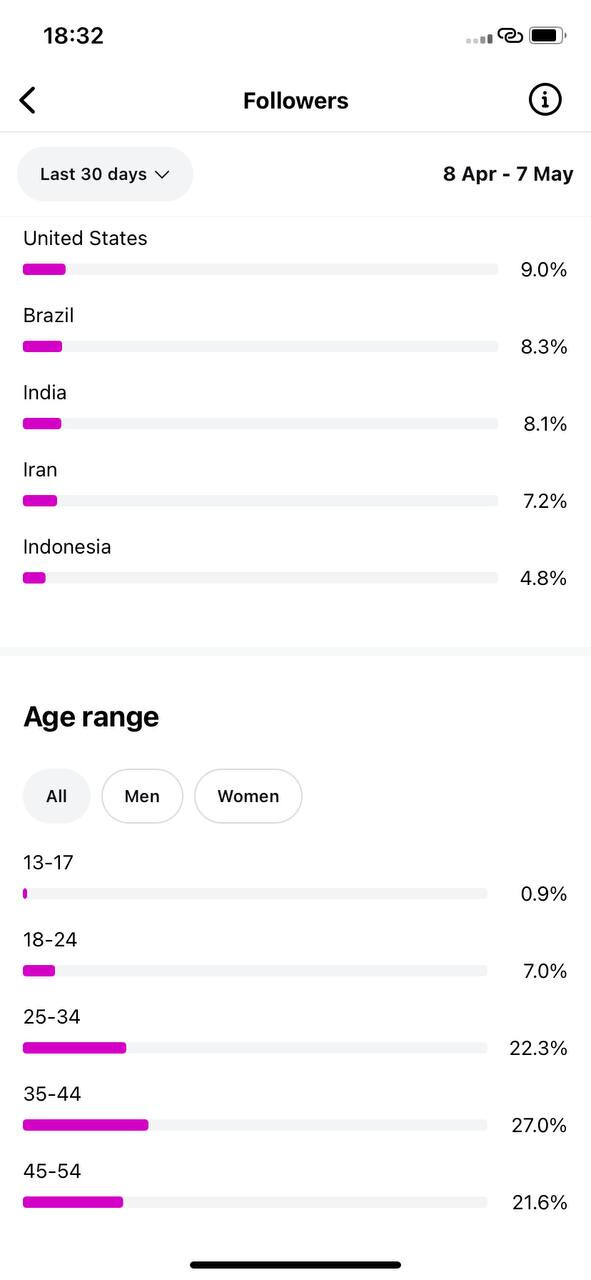Screen dimensions: 591x1280
Task: Tap the Brazil country row
Action: coord(295,332)
